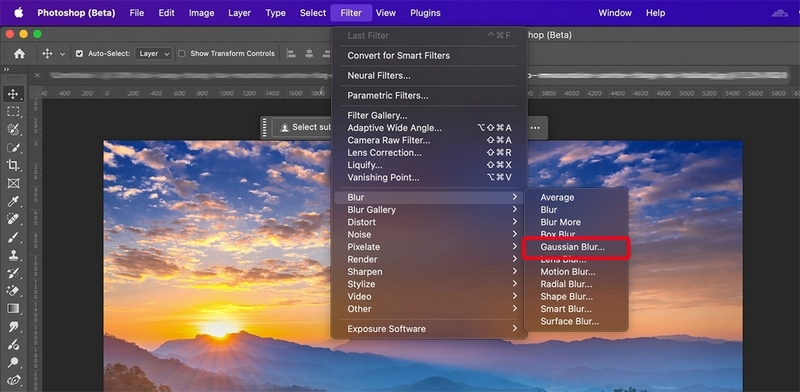Click the Move tool preset icon in options bar

[x=47, y=53]
